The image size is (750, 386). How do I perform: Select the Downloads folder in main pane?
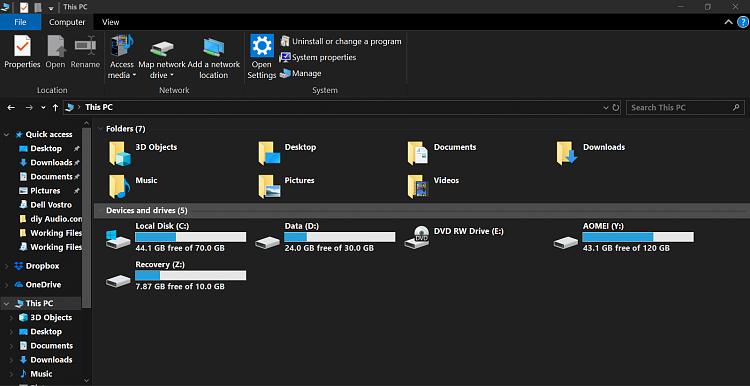coord(591,153)
